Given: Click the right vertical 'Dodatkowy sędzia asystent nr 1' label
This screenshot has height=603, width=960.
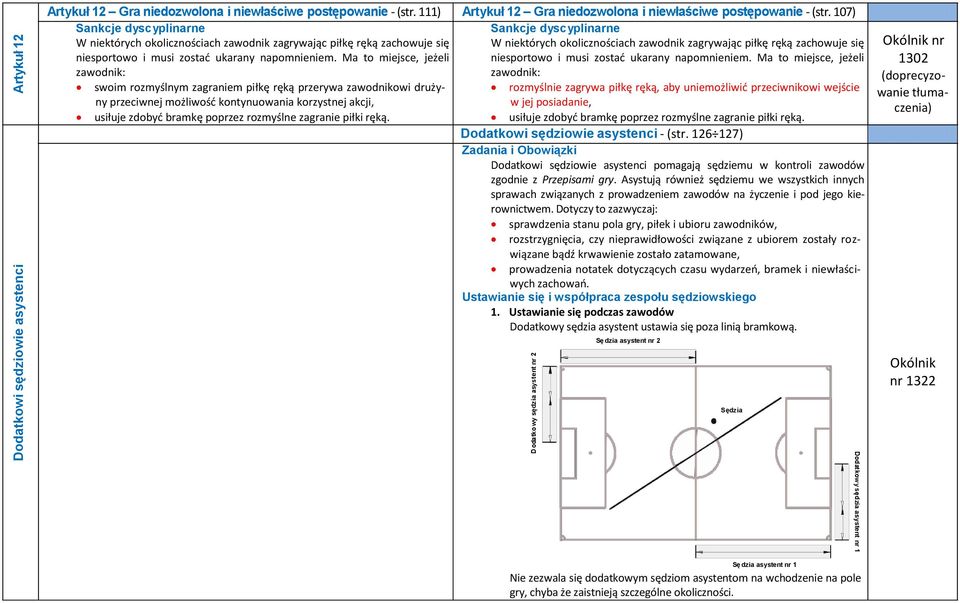Looking at the screenshot, I should point(857,502).
